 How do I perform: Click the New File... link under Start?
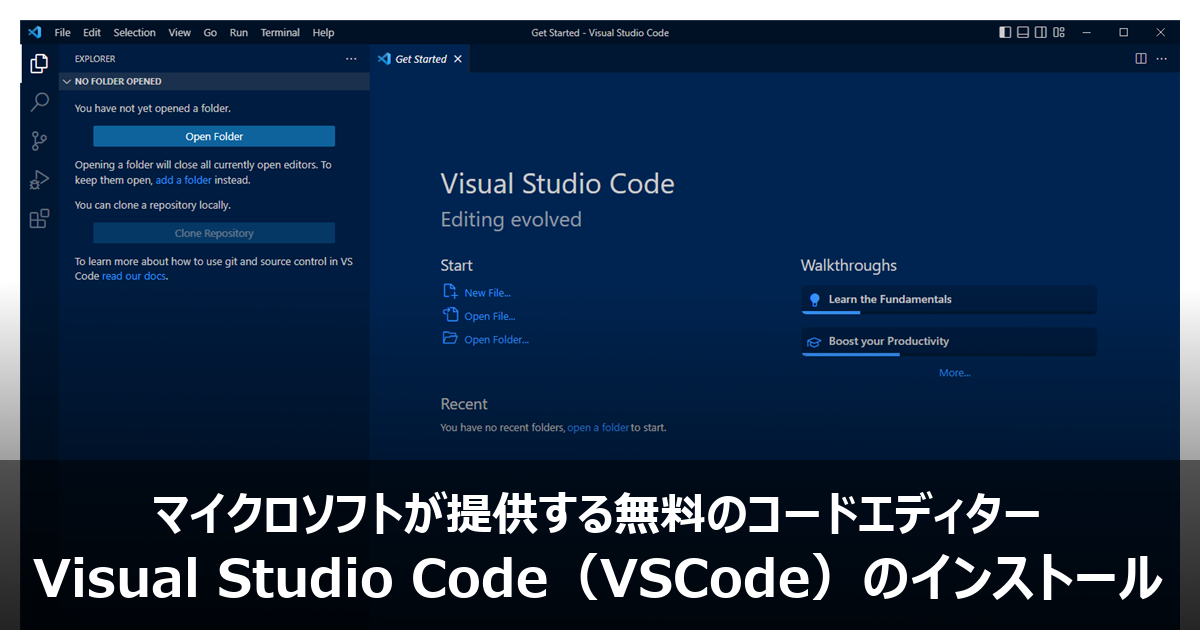487,293
